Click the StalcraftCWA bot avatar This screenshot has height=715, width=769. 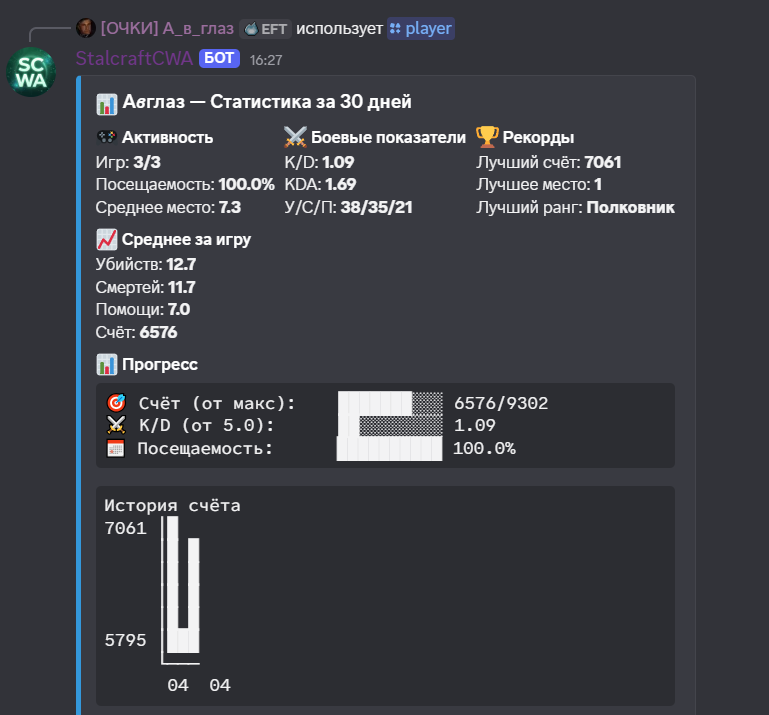[x=30, y=72]
